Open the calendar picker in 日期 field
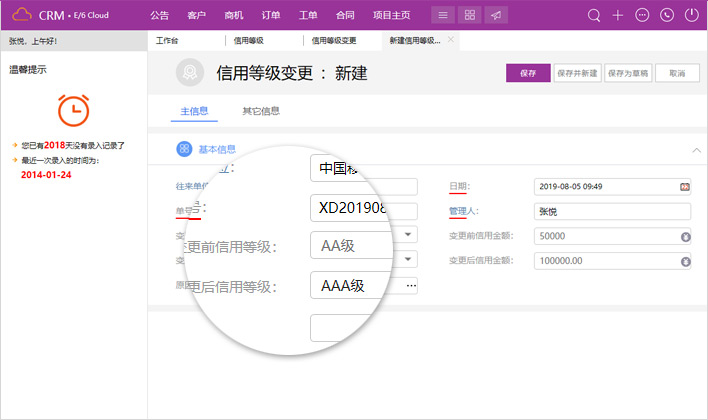Image resolution: width=708 pixels, height=420 pixels. coord(685,187)
